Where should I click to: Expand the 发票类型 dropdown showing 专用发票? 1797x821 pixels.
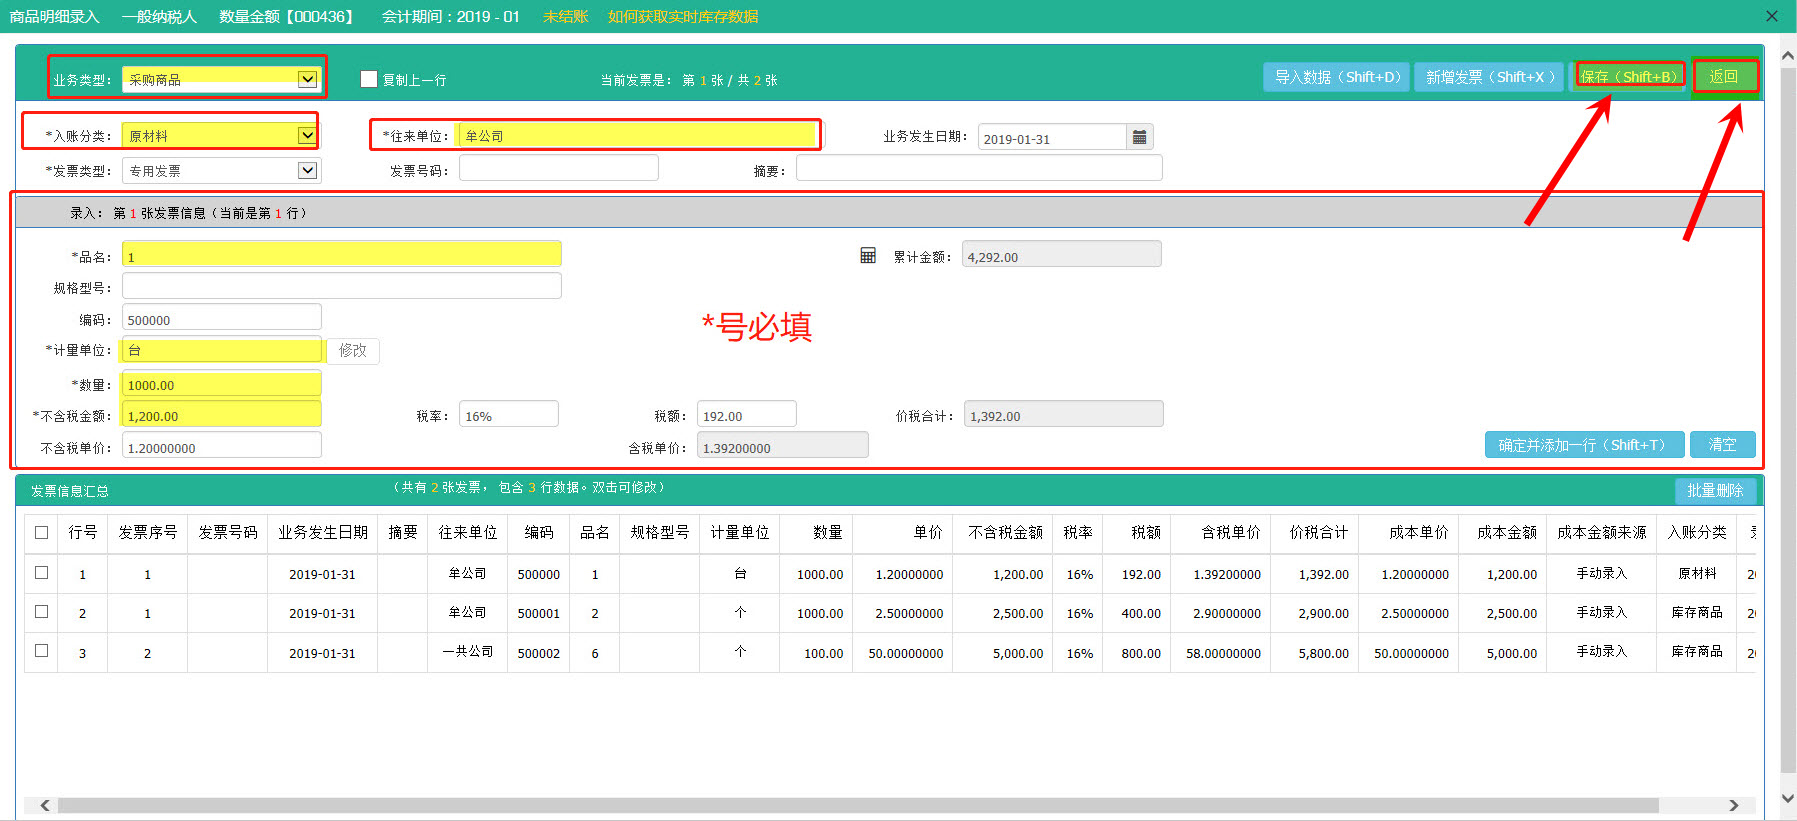coord(307,170)
